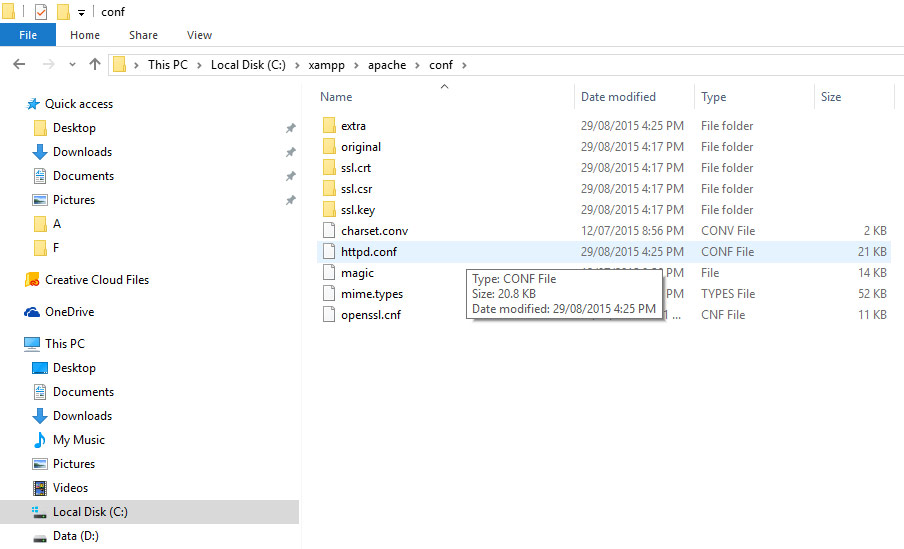Click the Back navigation arrow

(x=19, y=65)
